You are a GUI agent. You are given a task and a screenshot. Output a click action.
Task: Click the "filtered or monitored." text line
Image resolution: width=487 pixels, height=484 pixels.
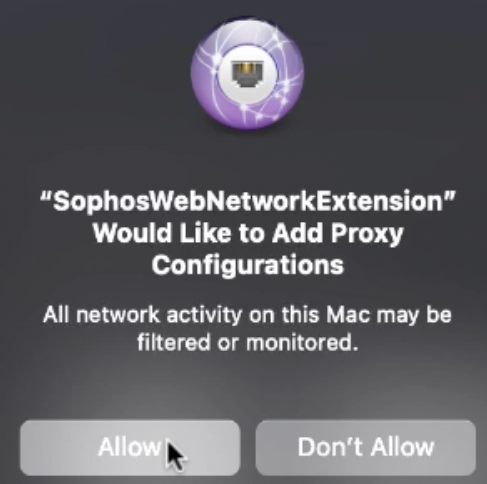pyautogui.click(x=248, y=342)
